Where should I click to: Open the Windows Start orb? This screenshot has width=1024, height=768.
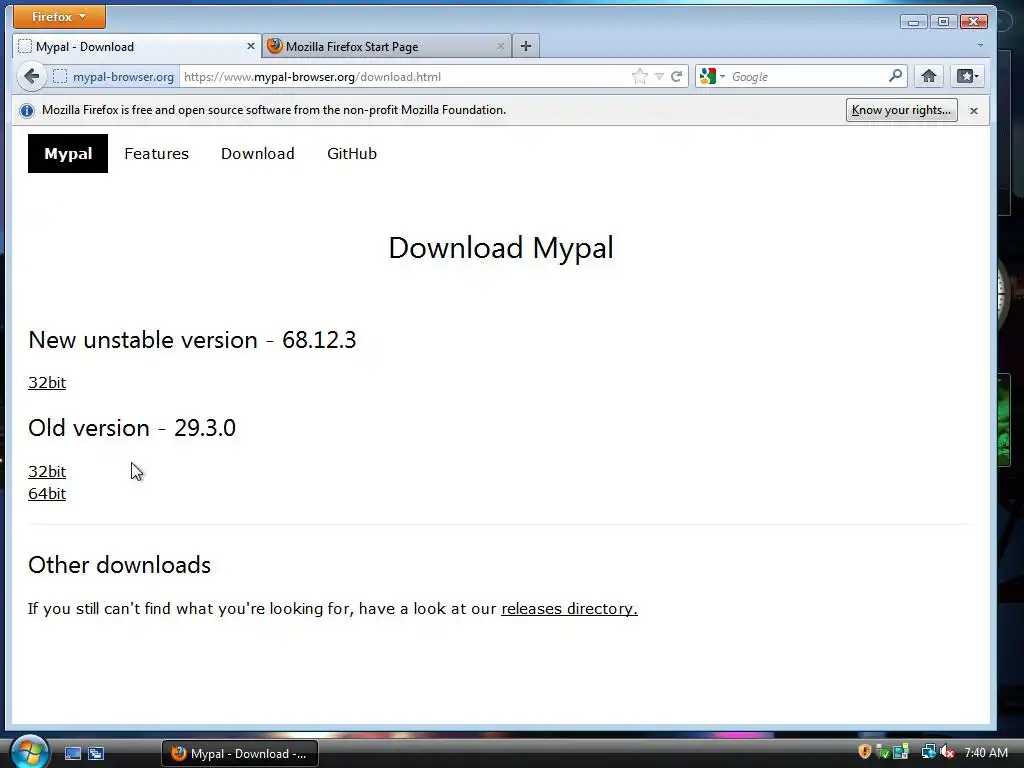pos(29,752)
